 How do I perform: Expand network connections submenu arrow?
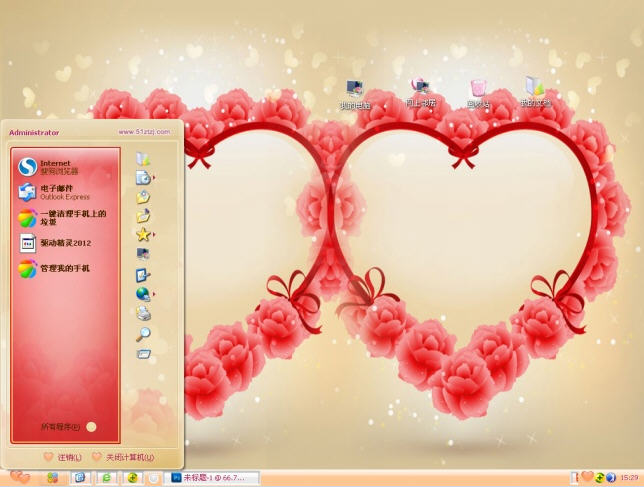154,294
